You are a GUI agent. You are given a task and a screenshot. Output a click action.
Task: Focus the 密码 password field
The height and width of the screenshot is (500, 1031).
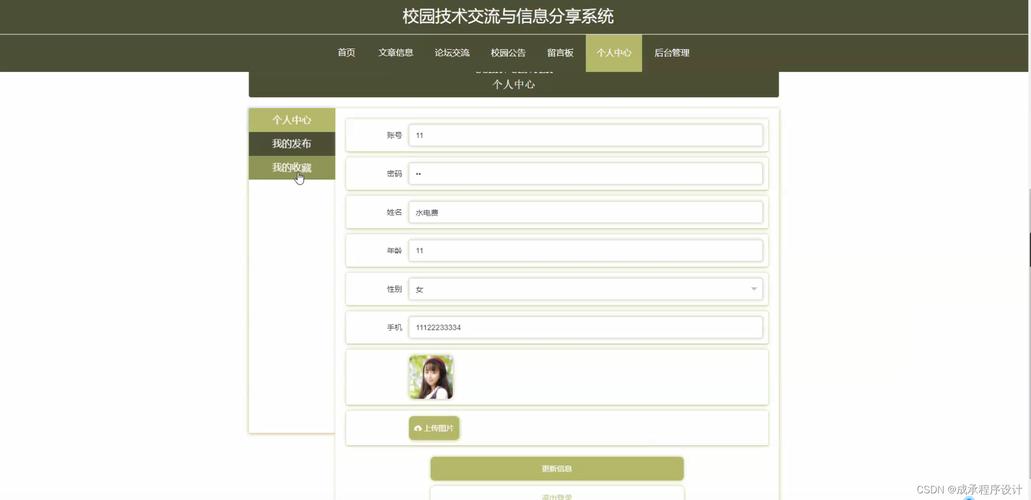click(585, 174)
